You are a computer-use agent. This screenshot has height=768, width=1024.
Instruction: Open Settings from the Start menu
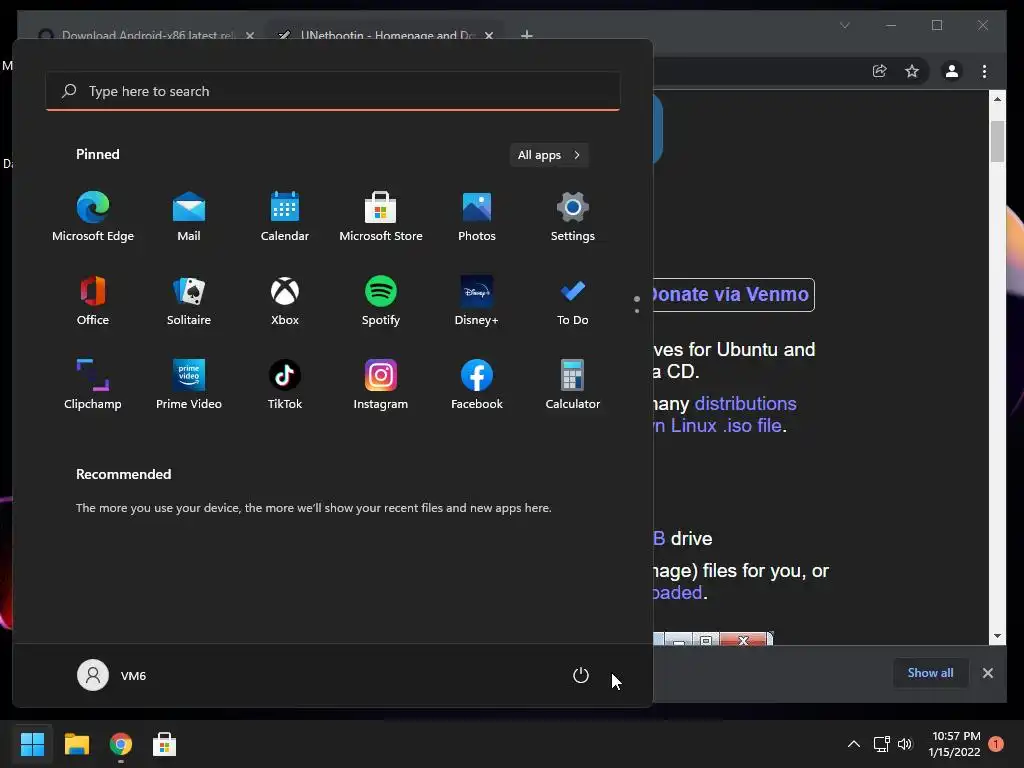click(x=573, y=217)
